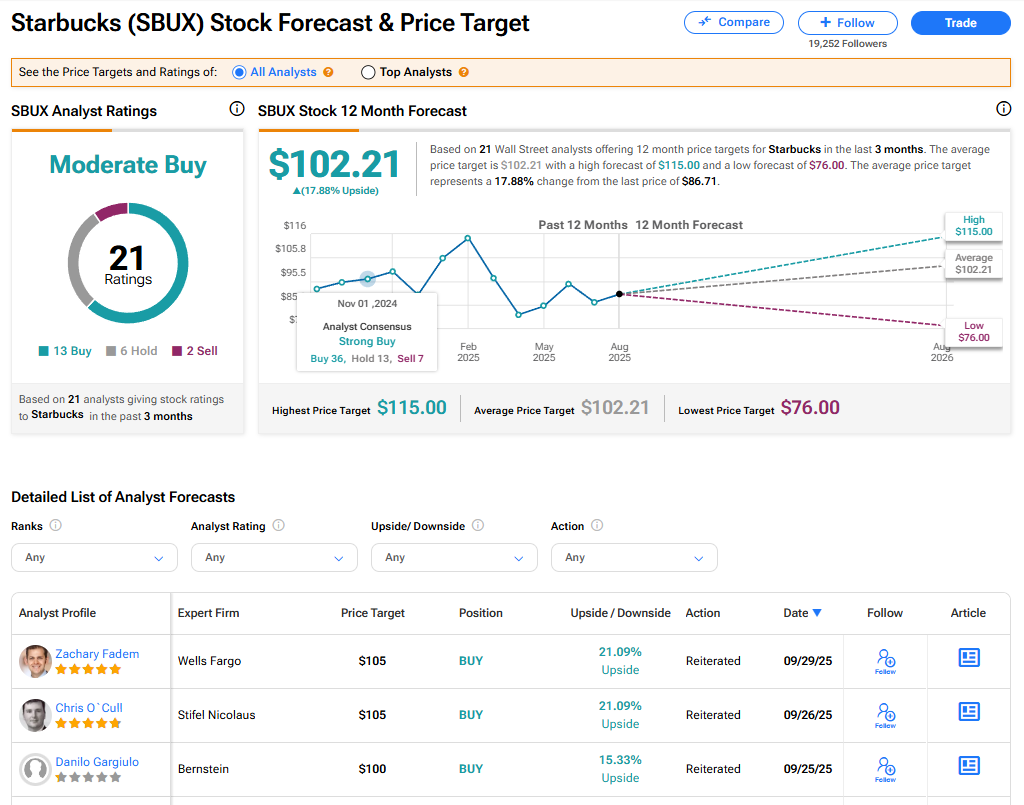Select the Top Analysts radio button

click(x=368, y=72)
